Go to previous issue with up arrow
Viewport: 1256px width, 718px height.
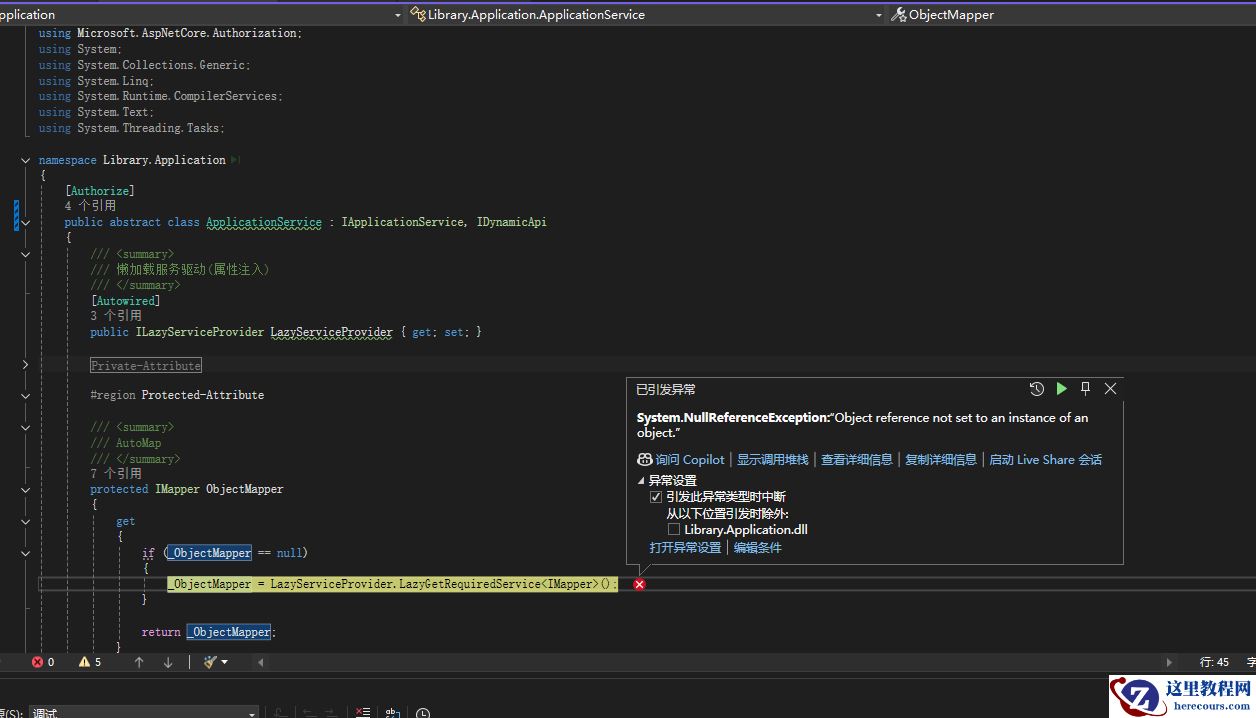tap(139, 662)
